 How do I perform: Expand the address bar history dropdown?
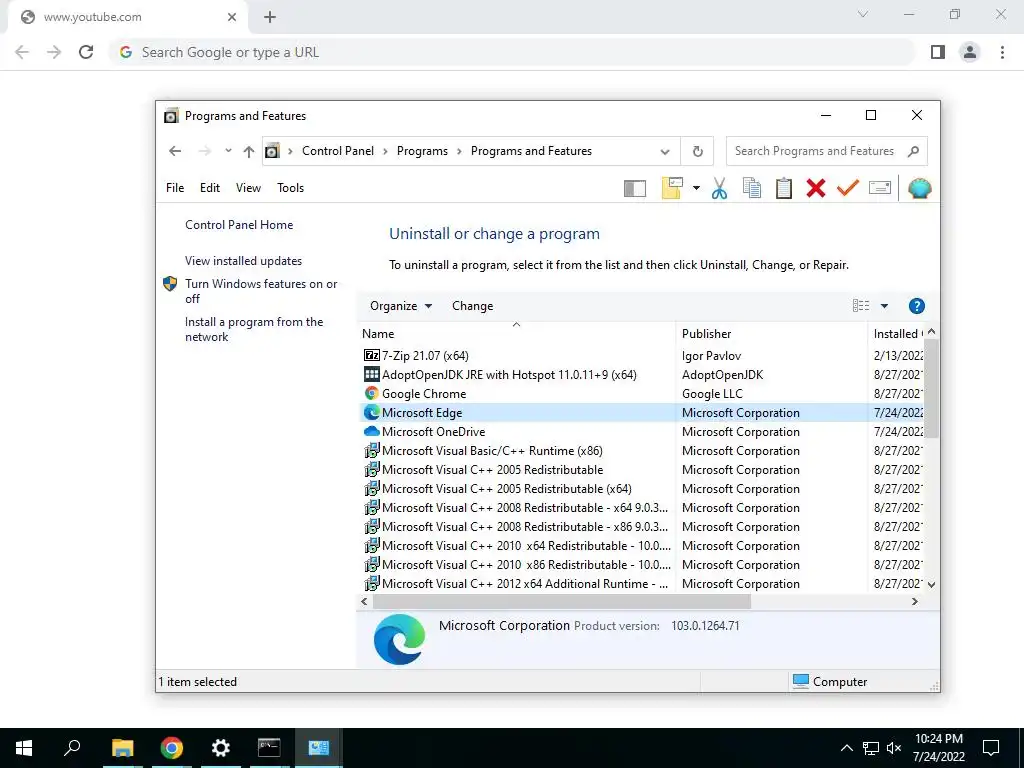665,152
